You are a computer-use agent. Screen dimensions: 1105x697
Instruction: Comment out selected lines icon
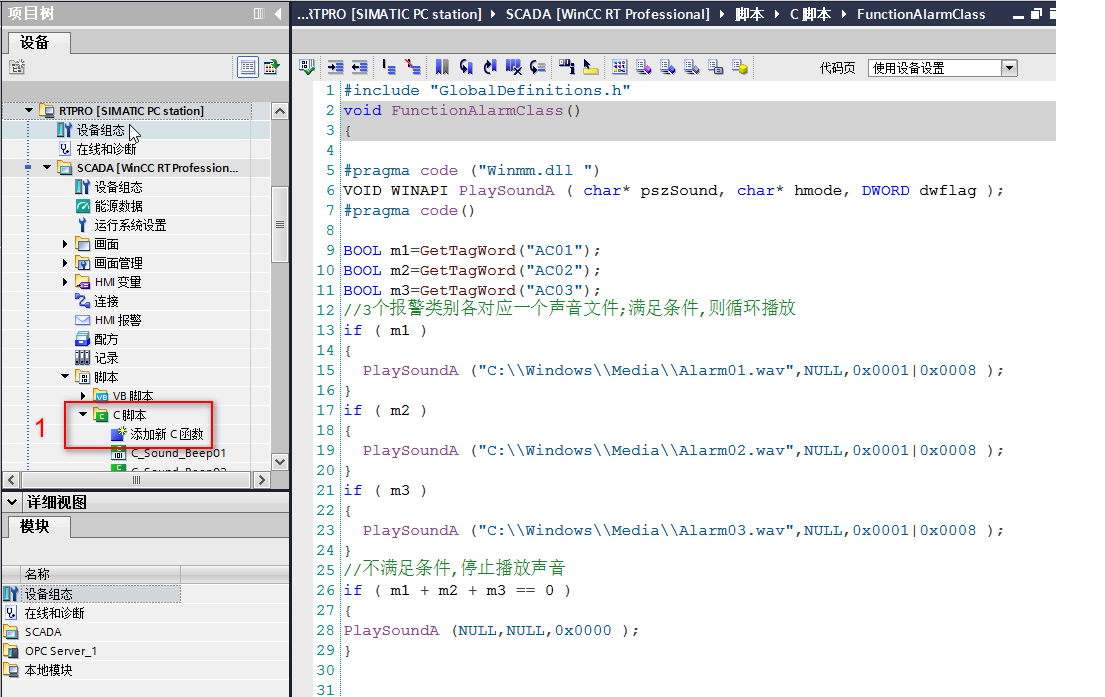(x=389, y=67)
